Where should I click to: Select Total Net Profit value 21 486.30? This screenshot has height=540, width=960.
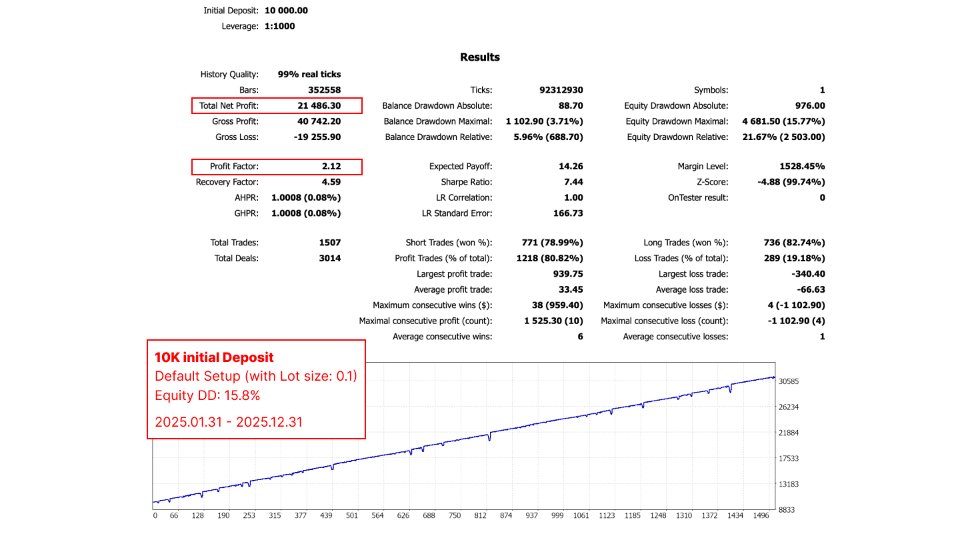click(x=319, y=106)
